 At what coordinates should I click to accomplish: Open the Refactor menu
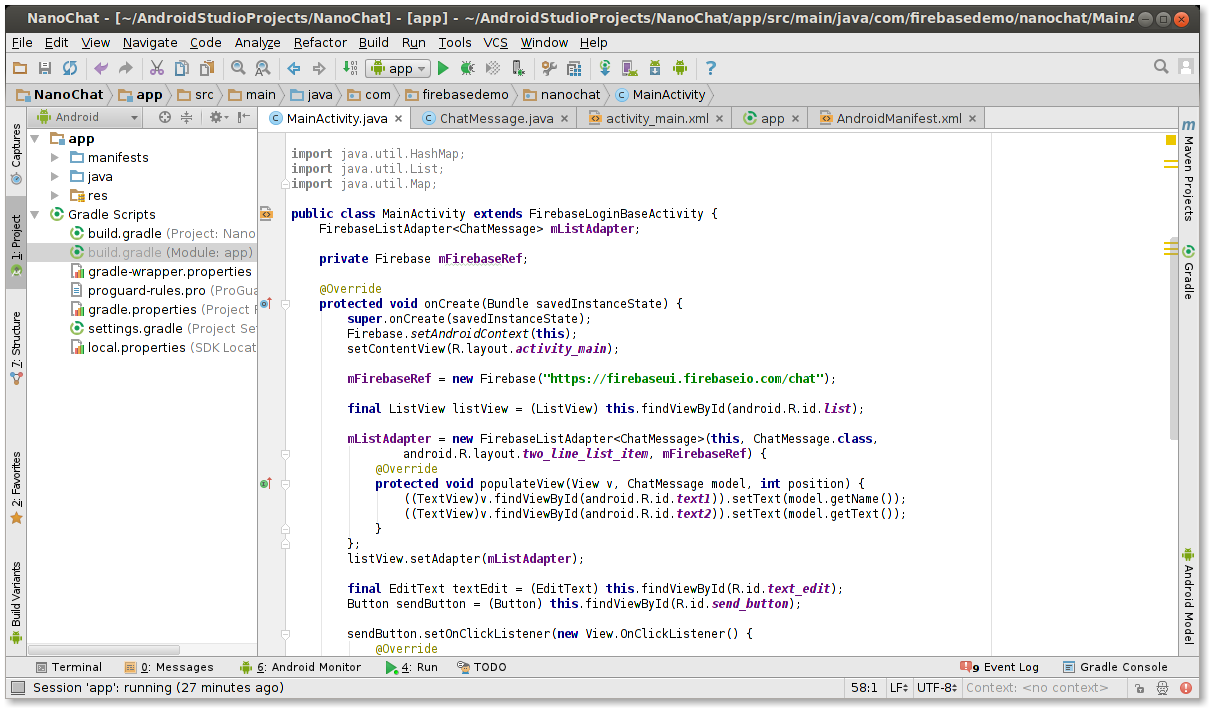coord(320,42)
